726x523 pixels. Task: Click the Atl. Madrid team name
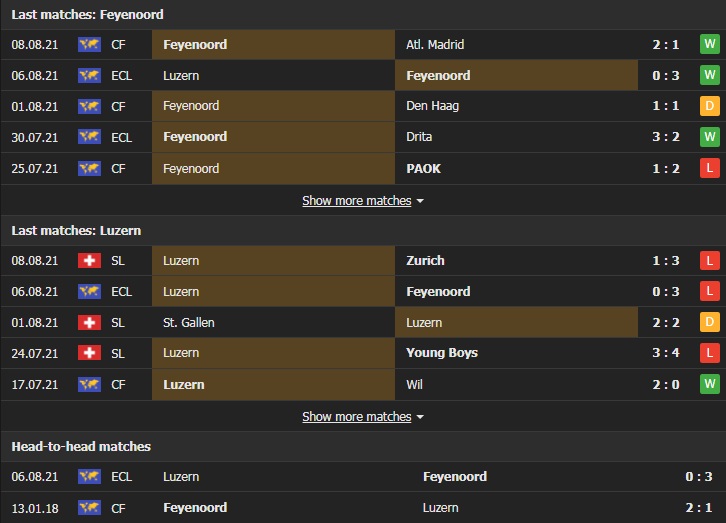point(435,45)
